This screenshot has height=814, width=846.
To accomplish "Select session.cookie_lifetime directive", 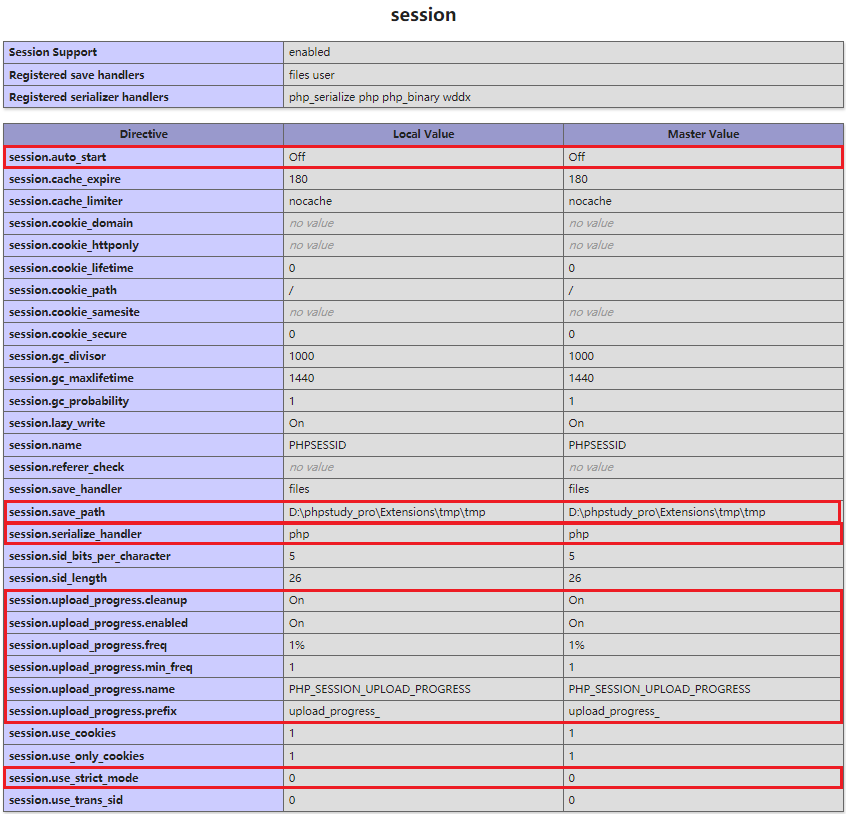I will coord(71,268).
